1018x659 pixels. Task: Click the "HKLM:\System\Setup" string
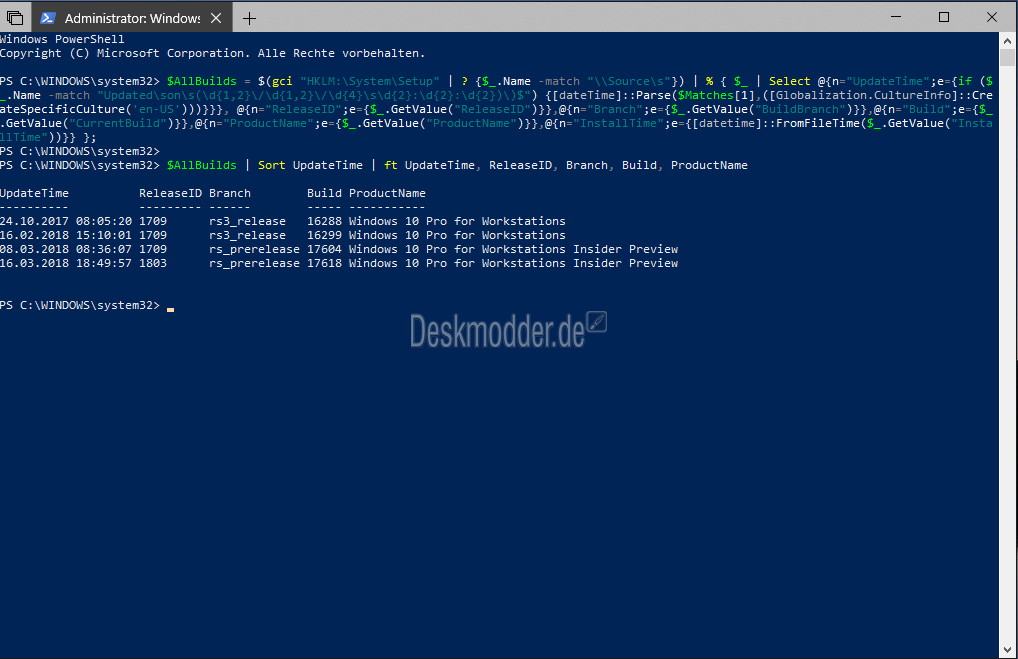[369, 81]
